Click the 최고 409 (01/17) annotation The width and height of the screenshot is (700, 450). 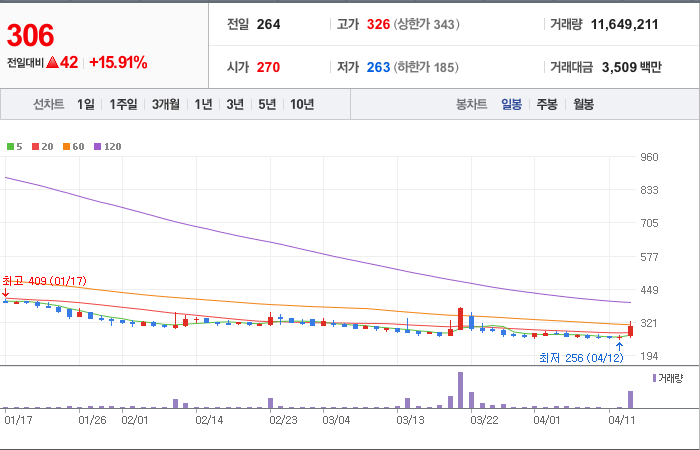click(45, 281)
